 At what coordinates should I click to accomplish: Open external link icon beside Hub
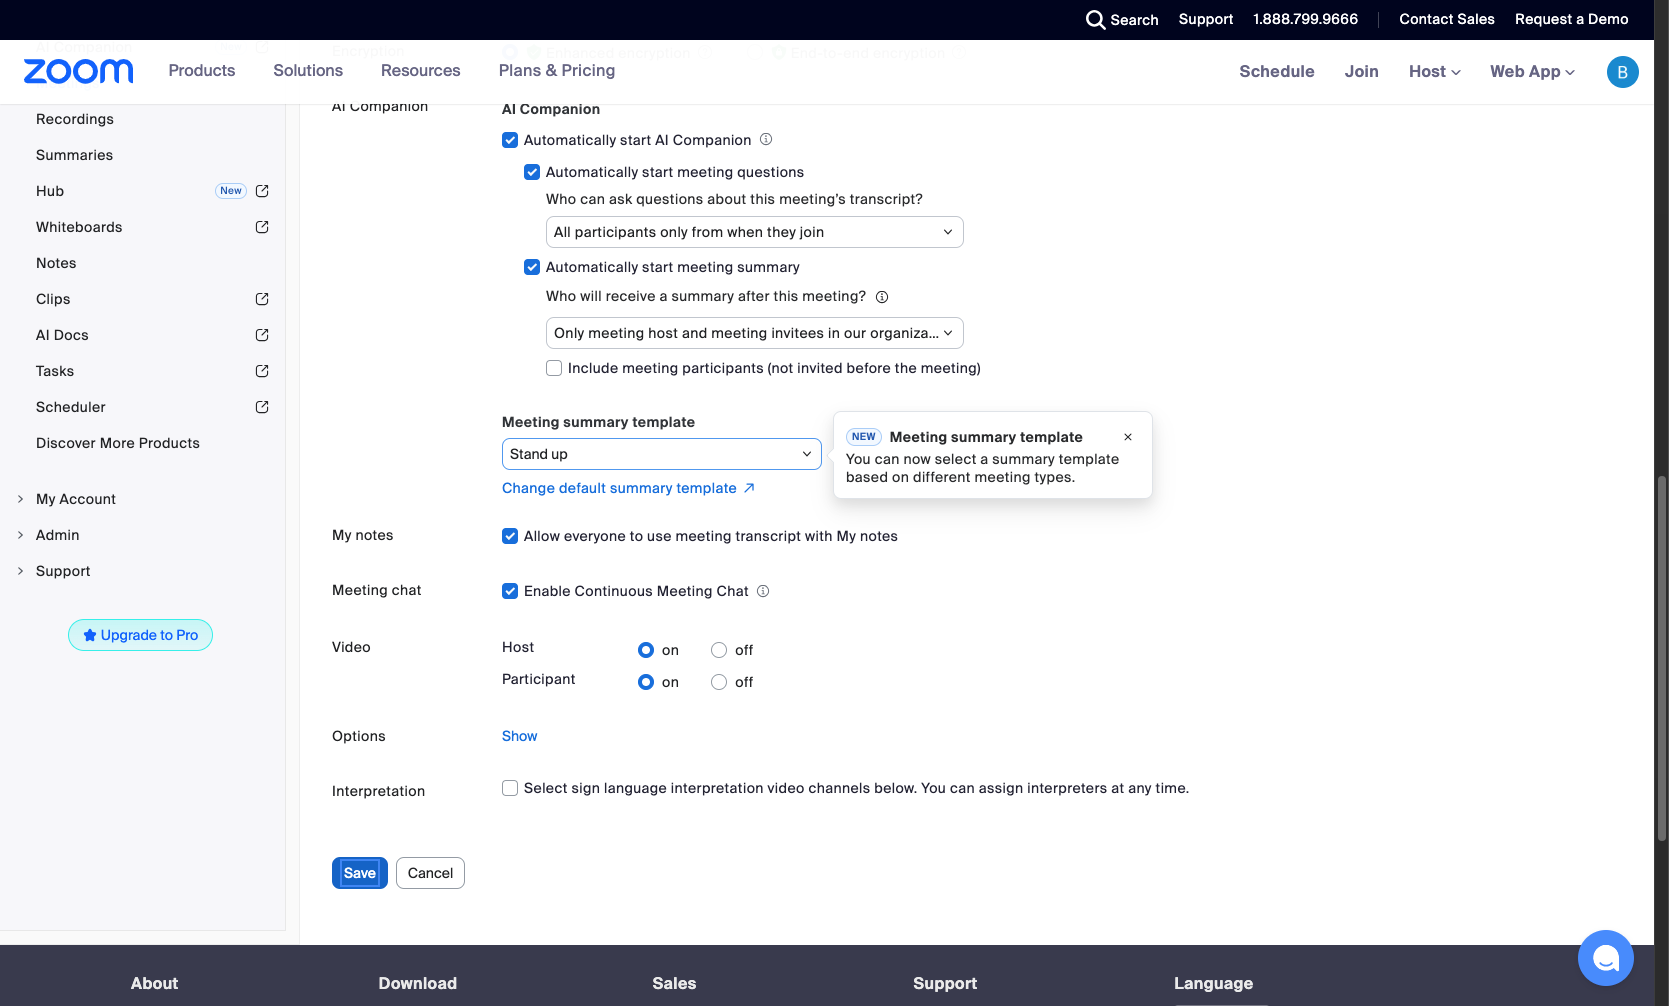coord(262,191)
